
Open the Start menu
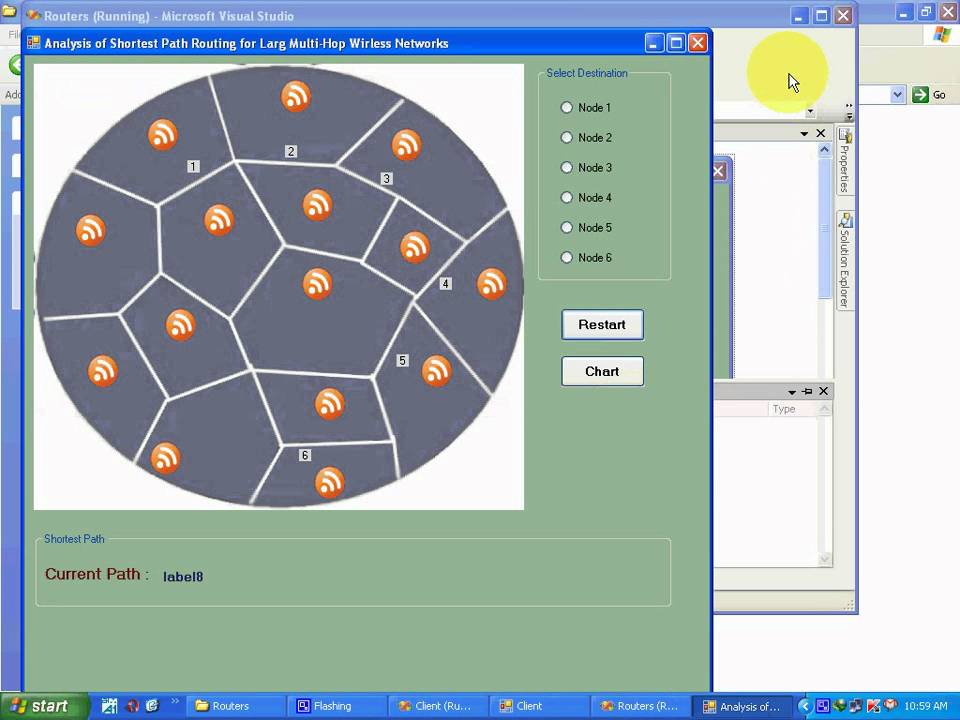click(44, 707)
